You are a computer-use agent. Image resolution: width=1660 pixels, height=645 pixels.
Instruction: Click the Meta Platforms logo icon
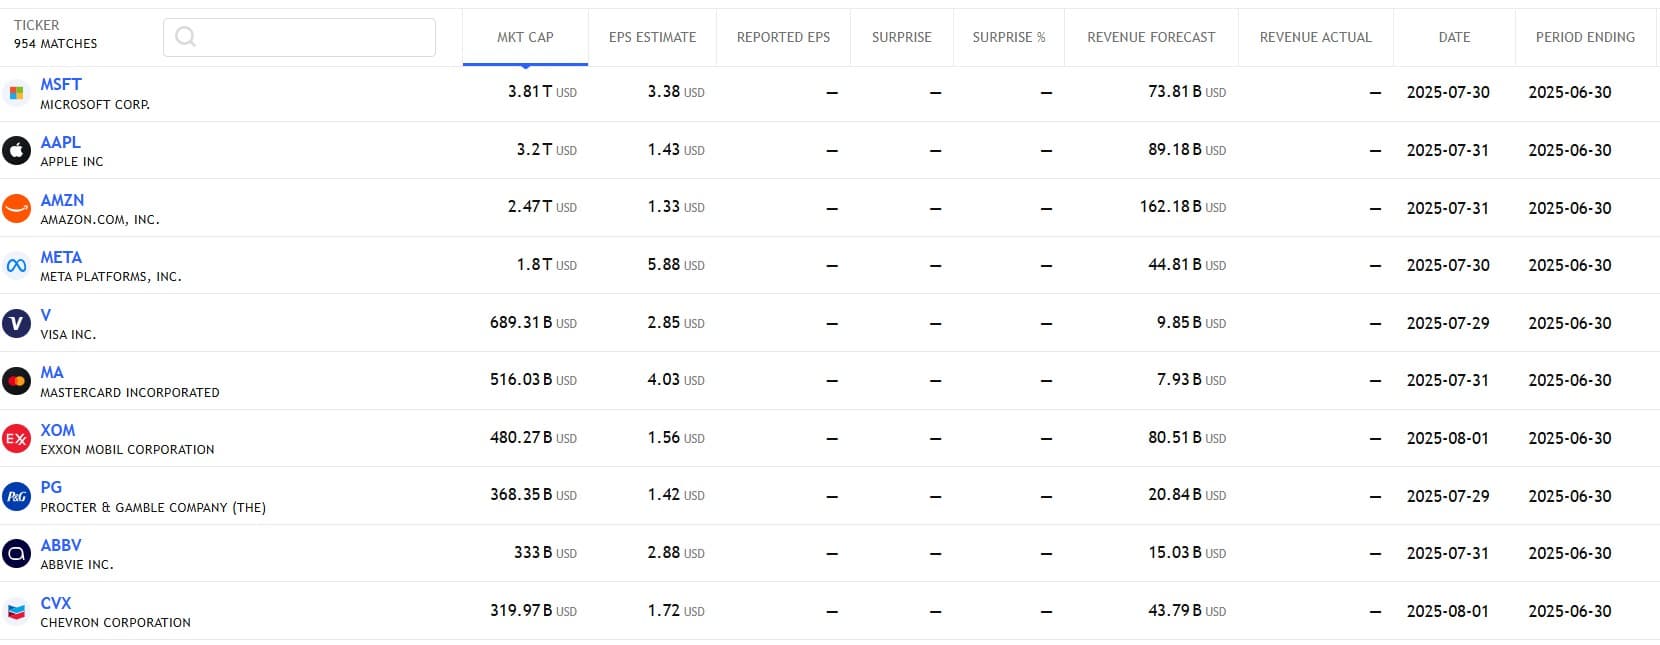pyautogui.click(x=16, y=266)
